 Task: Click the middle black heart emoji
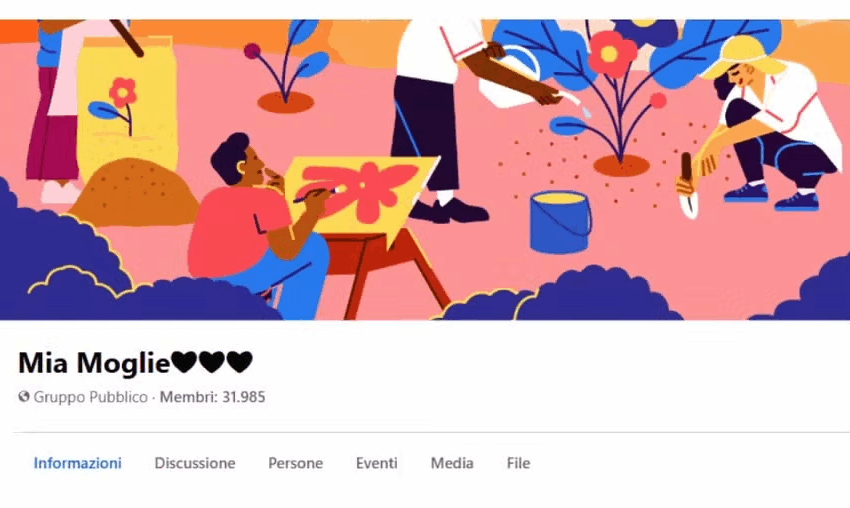(212, 362)
